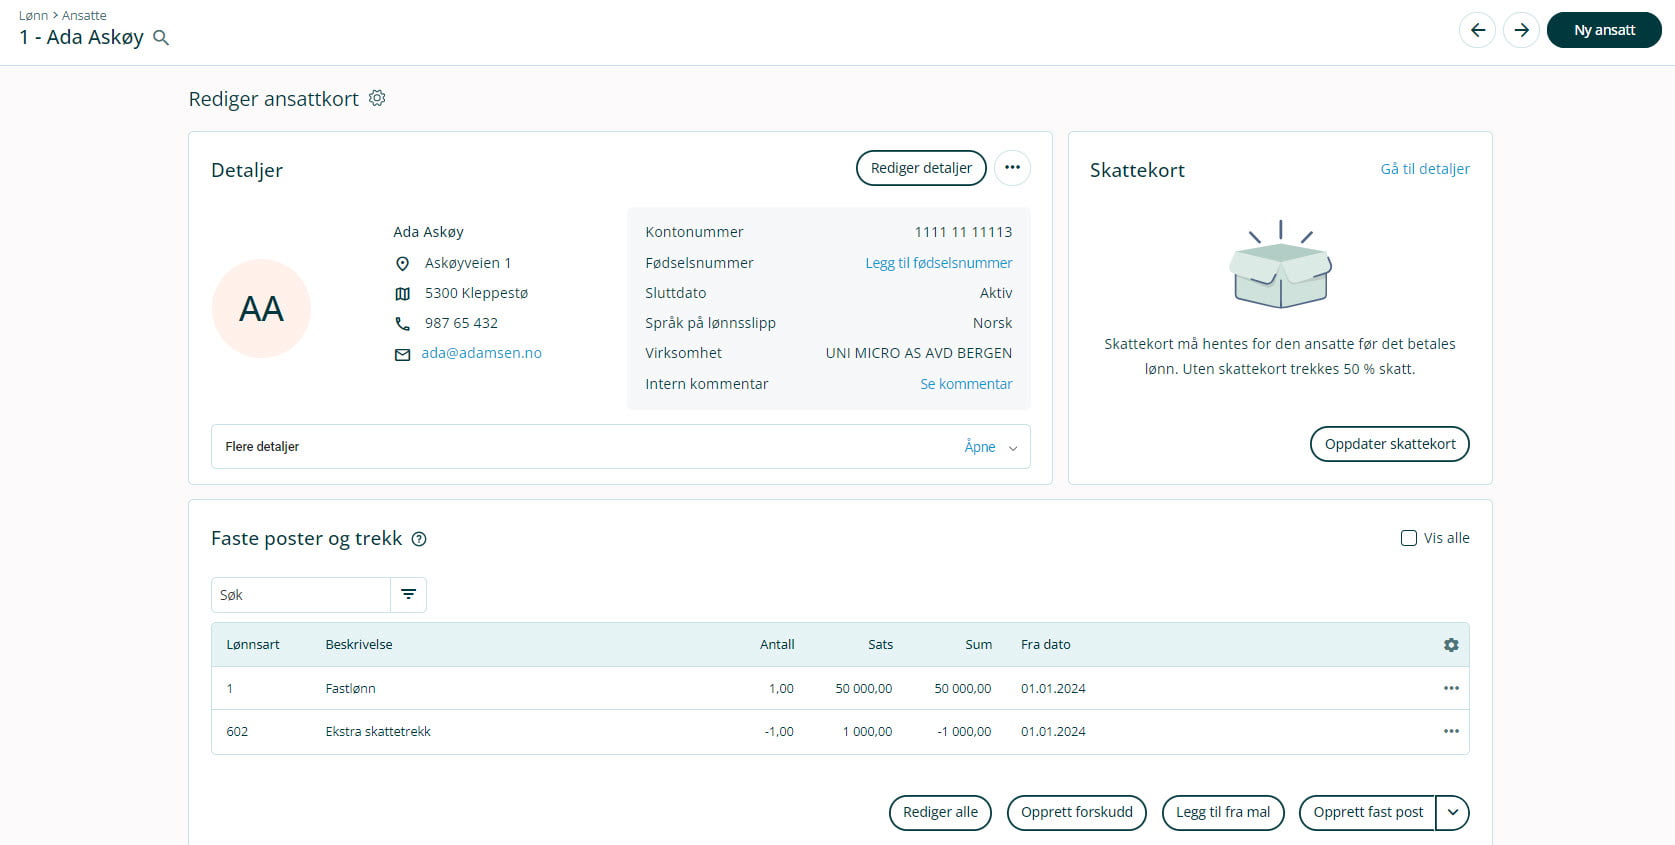Open row actions for Fastlønn
This screenshot has width=1675, height=845.
1451,688
